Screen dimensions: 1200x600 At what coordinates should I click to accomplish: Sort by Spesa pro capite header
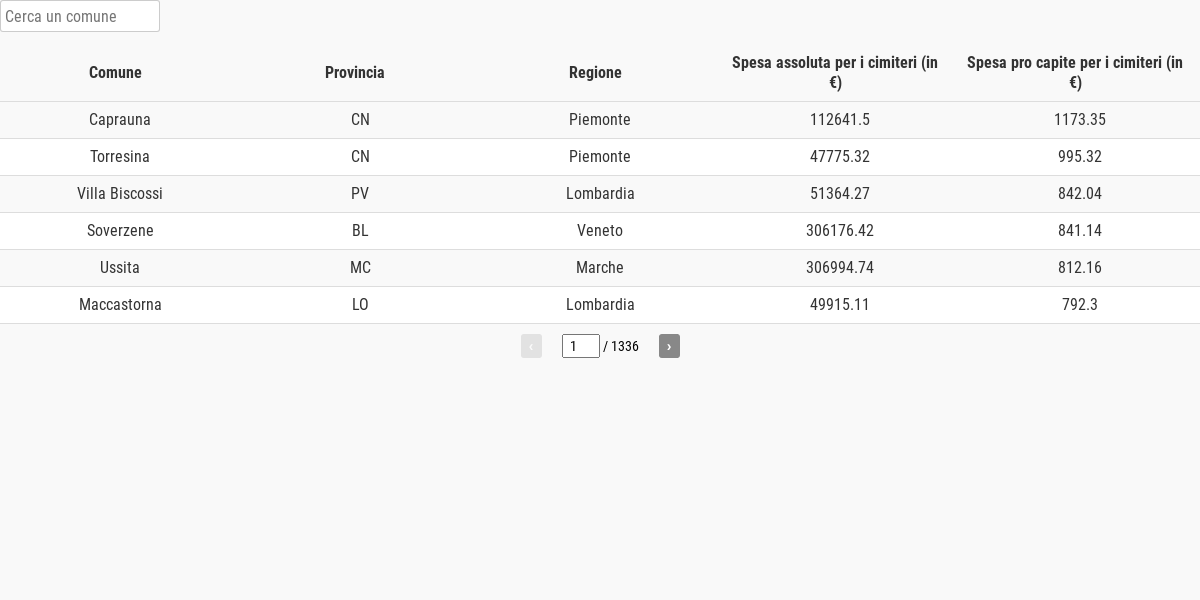click(x=1075, y=72)
